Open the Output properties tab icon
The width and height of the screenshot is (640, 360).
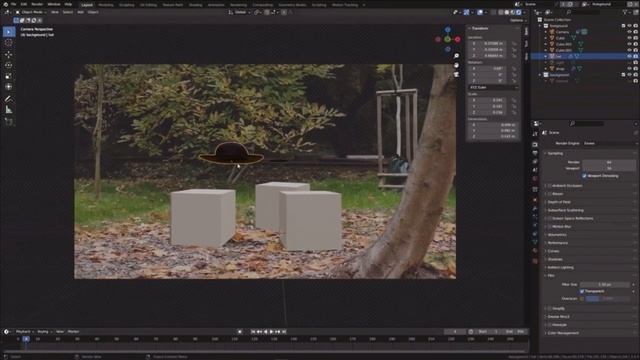tap(535, 153)
